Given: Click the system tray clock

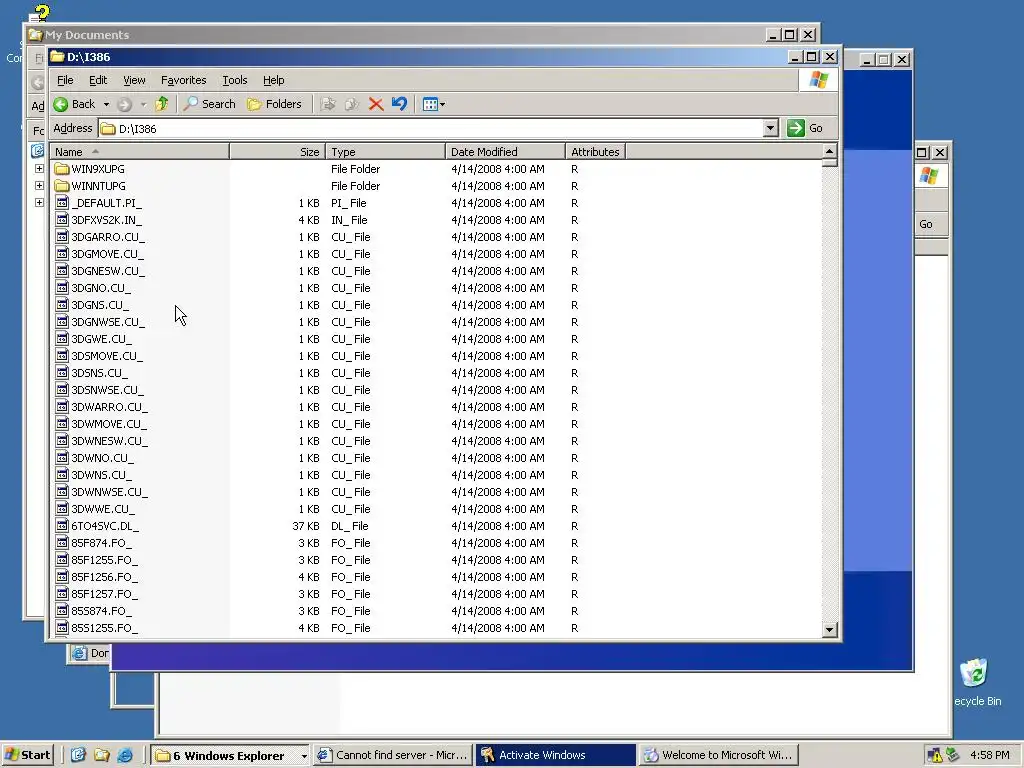Looking at the screenshot, I should click(x=989, y=755).
